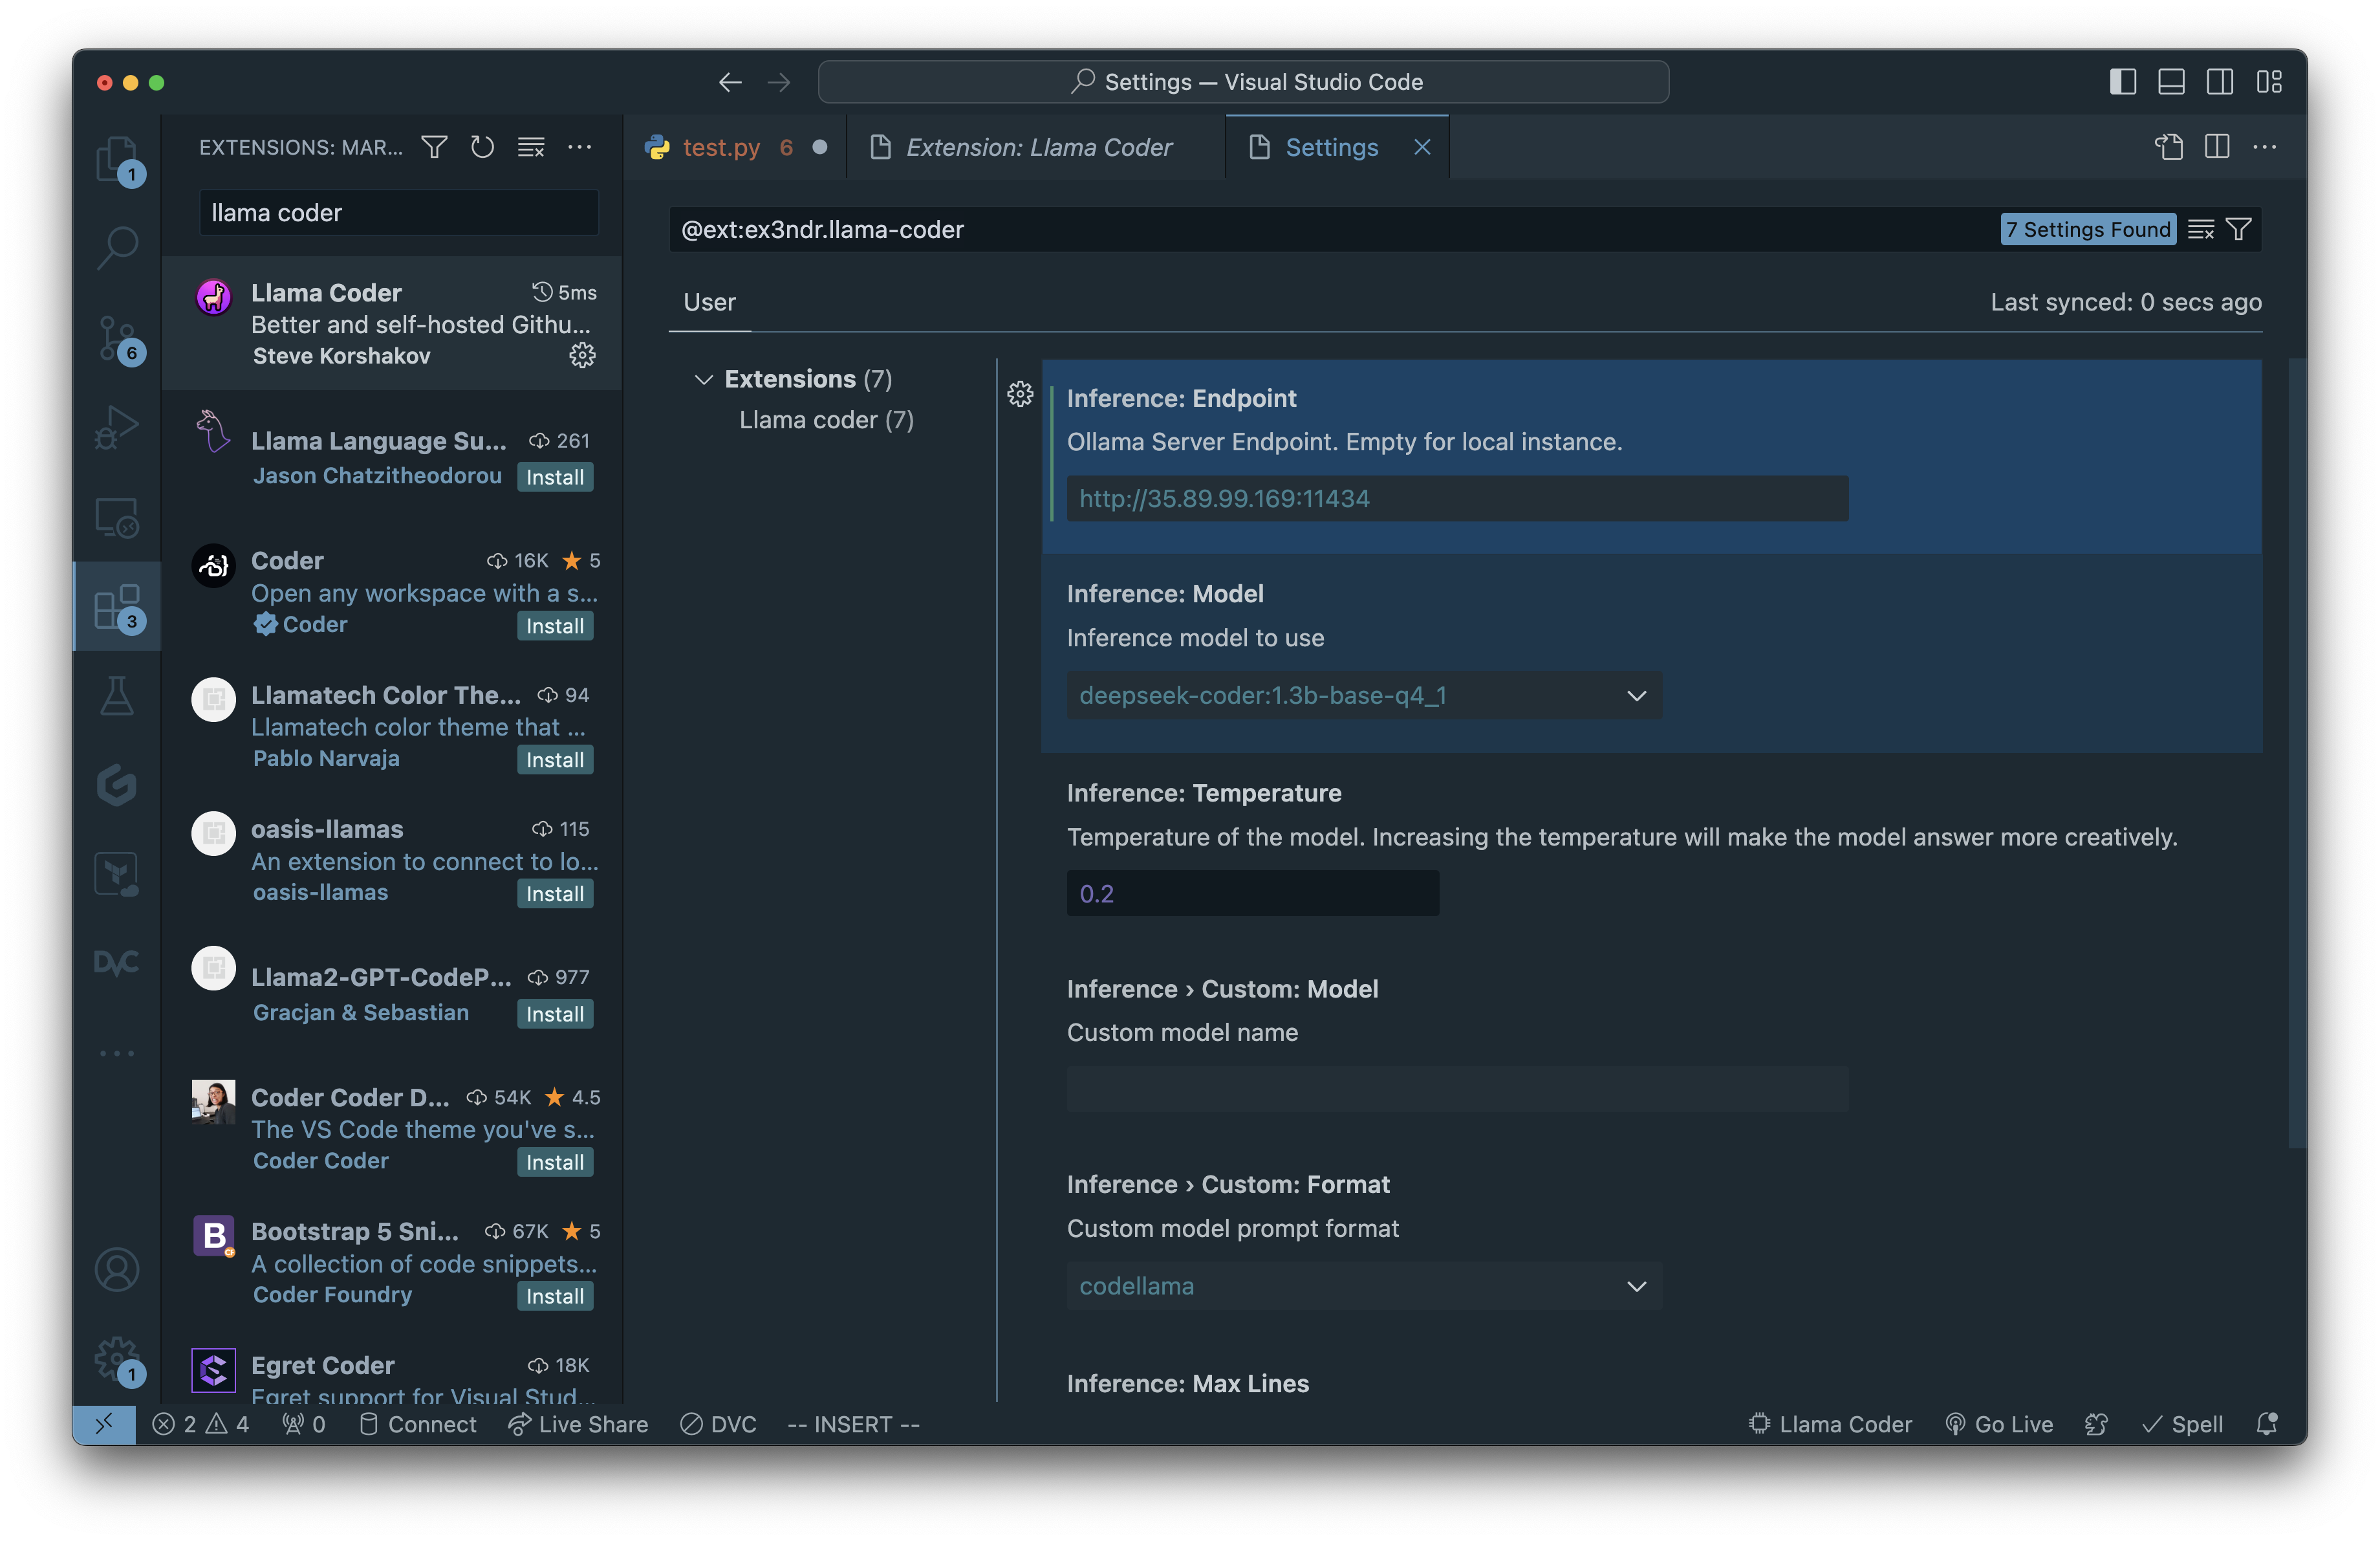Open Llama Coder manage gear icon
Viewport: 2380px width, 1541px height.
tap(582, 356)
